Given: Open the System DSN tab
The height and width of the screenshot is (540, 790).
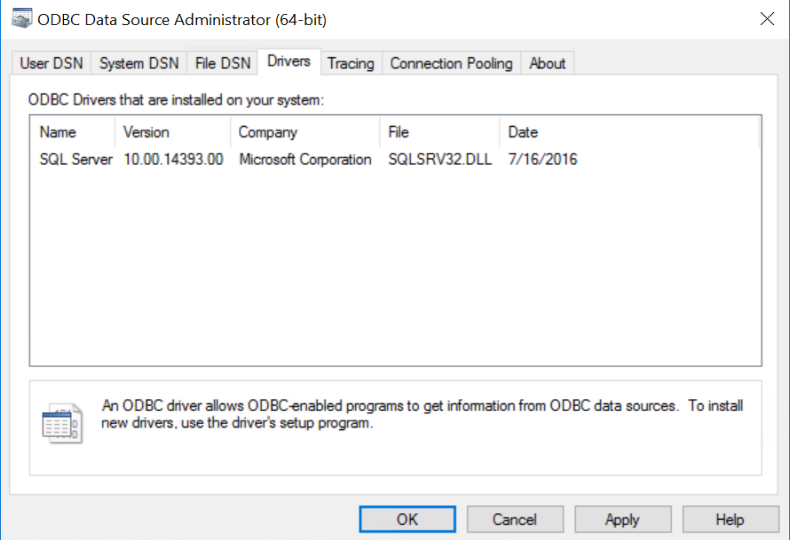Looking at the screenshot, I should click(x=139, y=63).
